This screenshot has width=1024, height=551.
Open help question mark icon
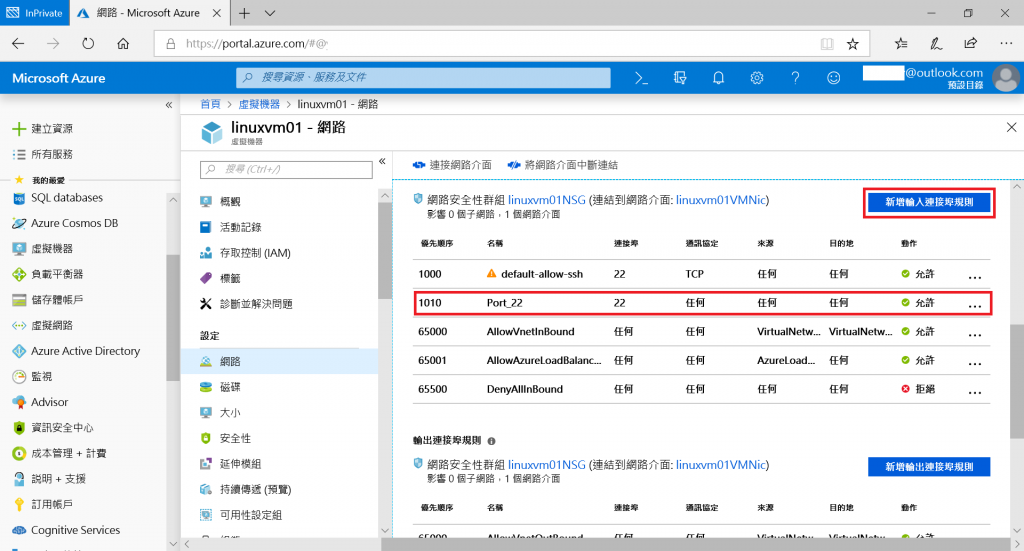click(x=795, y=78)
